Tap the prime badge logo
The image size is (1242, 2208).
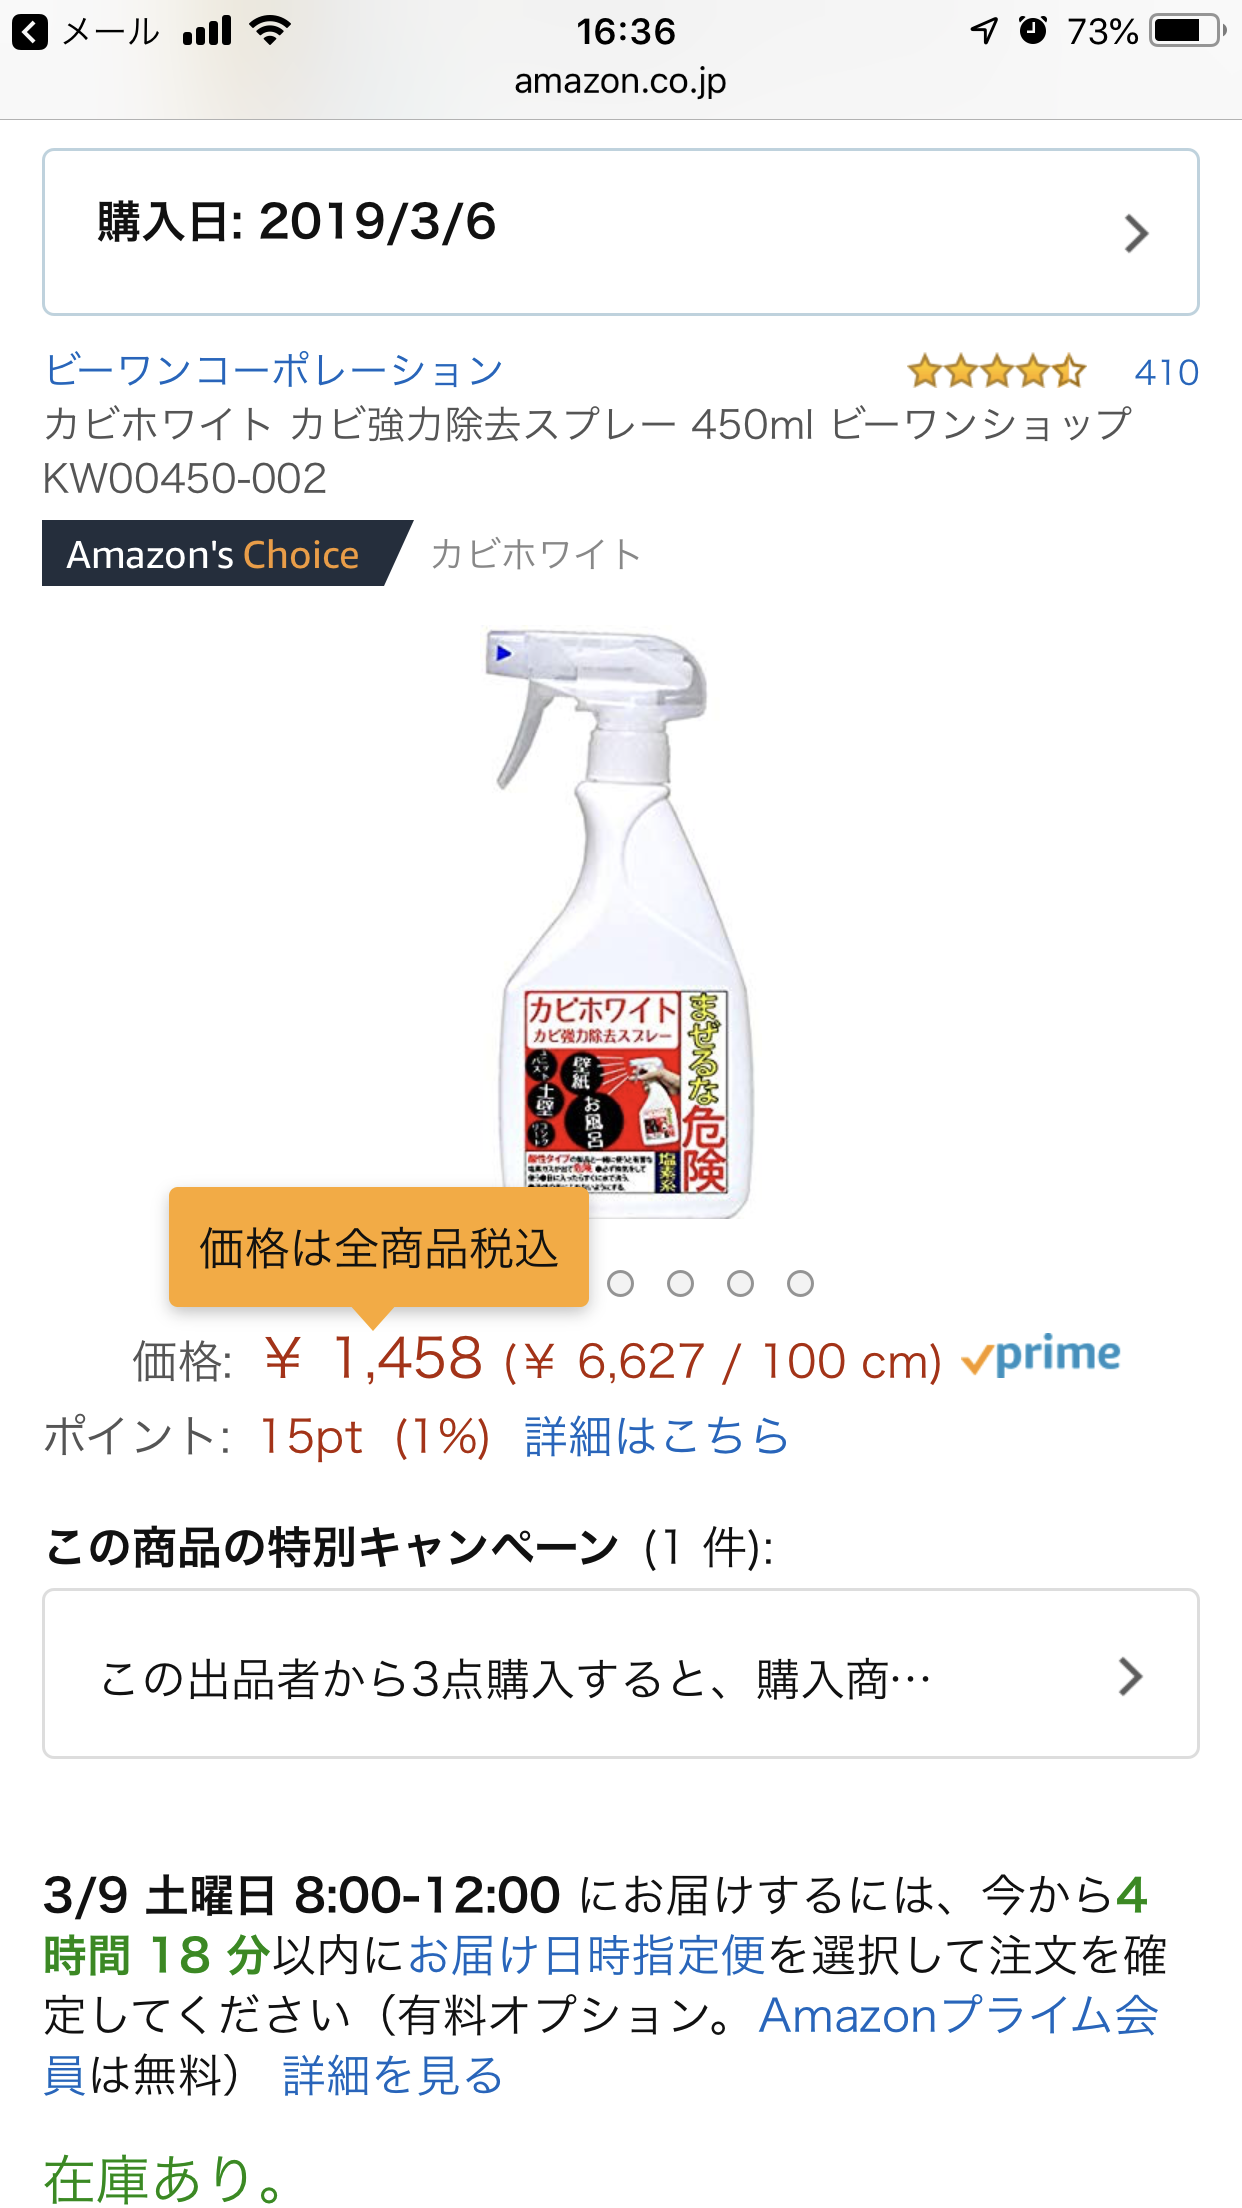coord(1041,1356)
